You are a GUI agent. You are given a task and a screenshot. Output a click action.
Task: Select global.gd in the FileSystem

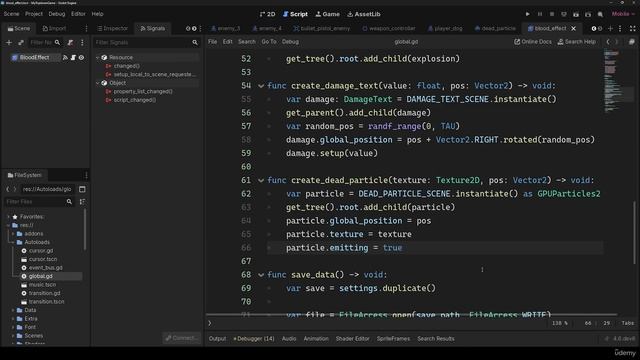(x=40, y=276)
